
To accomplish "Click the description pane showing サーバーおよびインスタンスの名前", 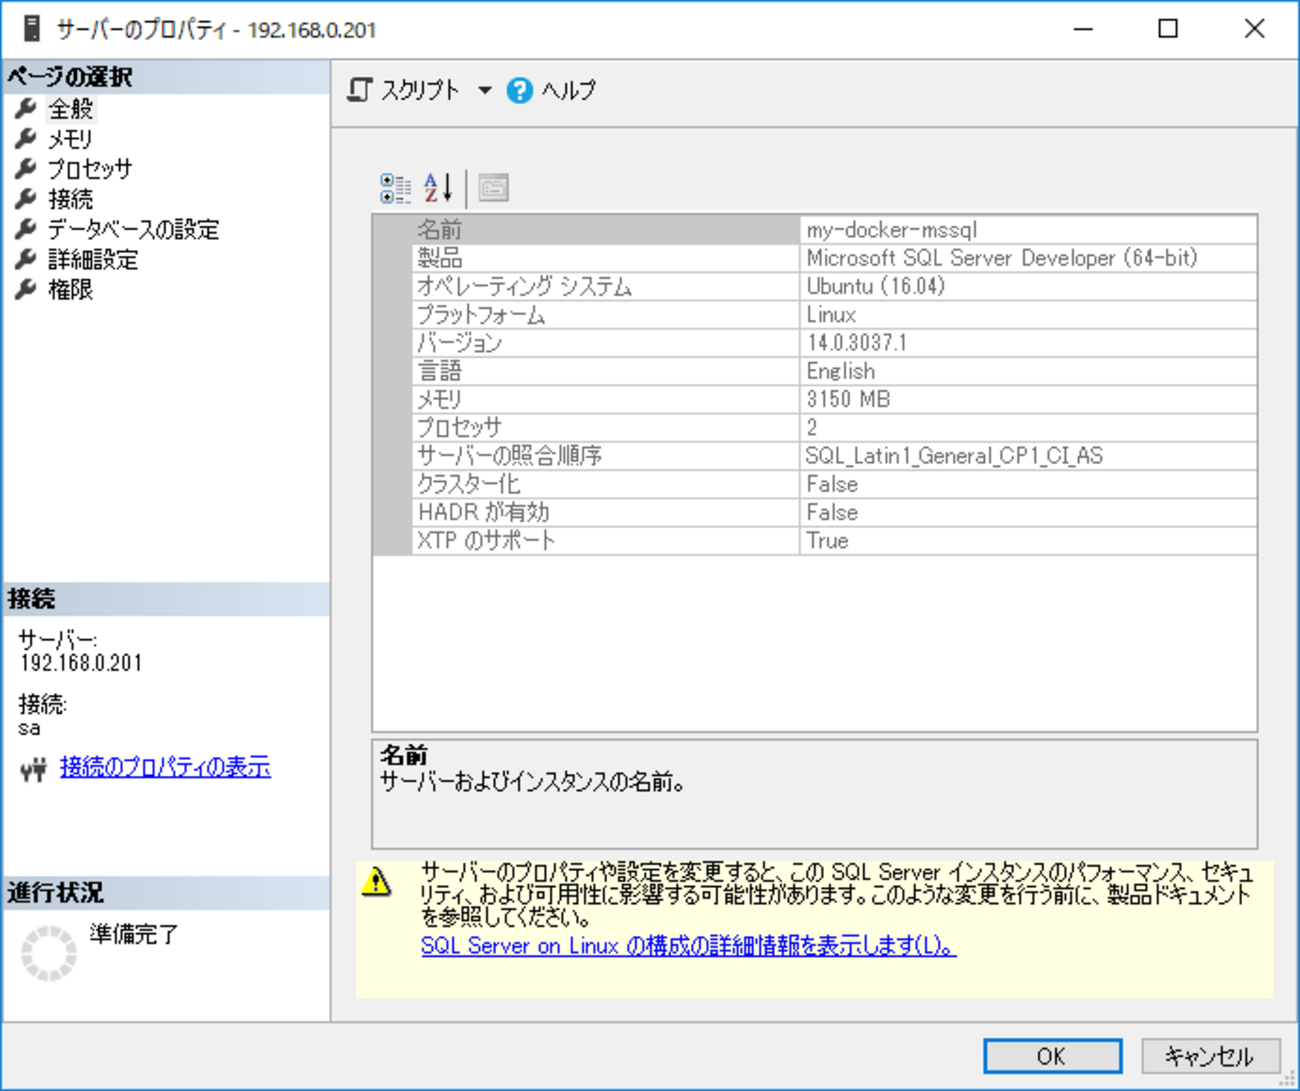I will 814,794.
